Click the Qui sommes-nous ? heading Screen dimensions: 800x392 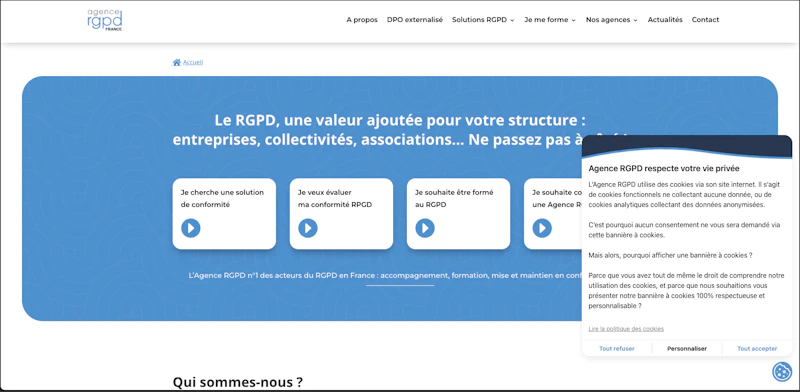point(238,382)
